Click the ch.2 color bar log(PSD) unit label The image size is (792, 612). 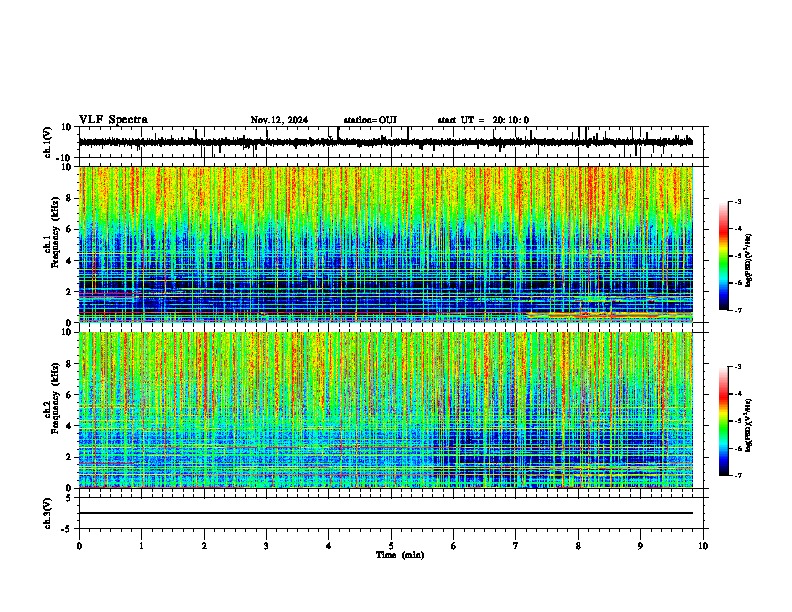tap(749, 425)
